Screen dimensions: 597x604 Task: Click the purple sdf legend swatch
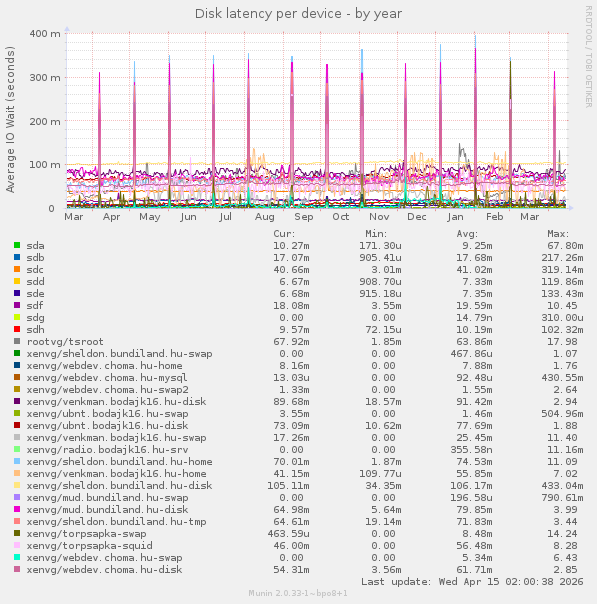point(17,305)
